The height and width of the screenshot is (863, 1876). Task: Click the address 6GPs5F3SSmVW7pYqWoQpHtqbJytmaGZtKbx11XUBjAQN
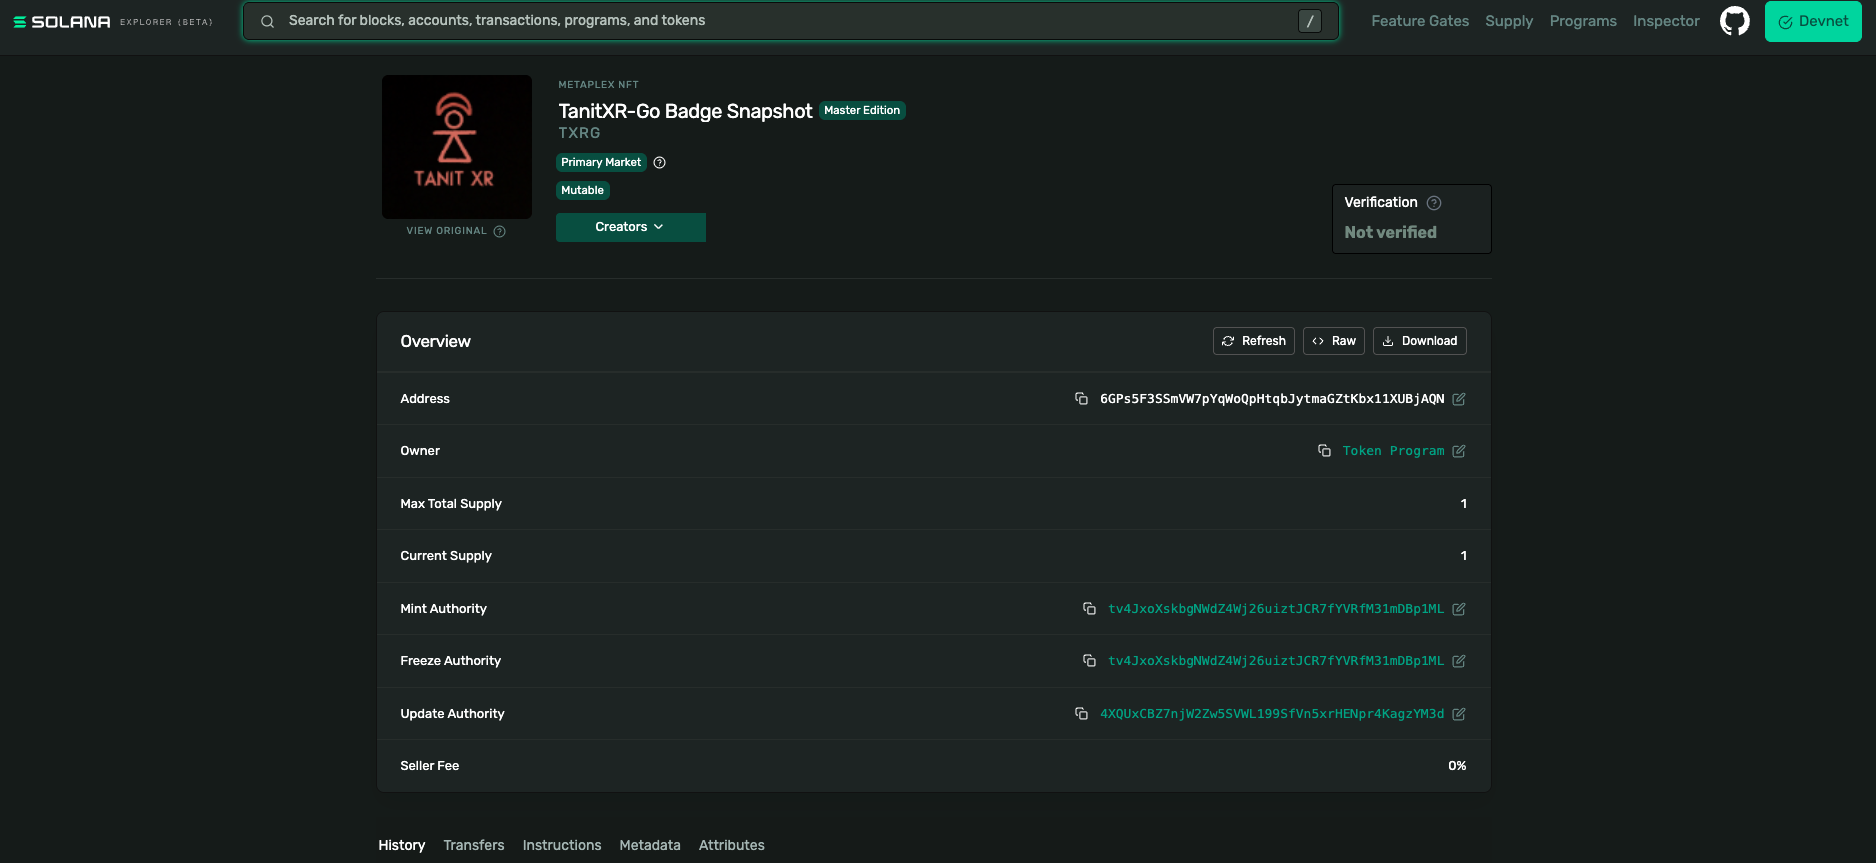click(1272, 399)
